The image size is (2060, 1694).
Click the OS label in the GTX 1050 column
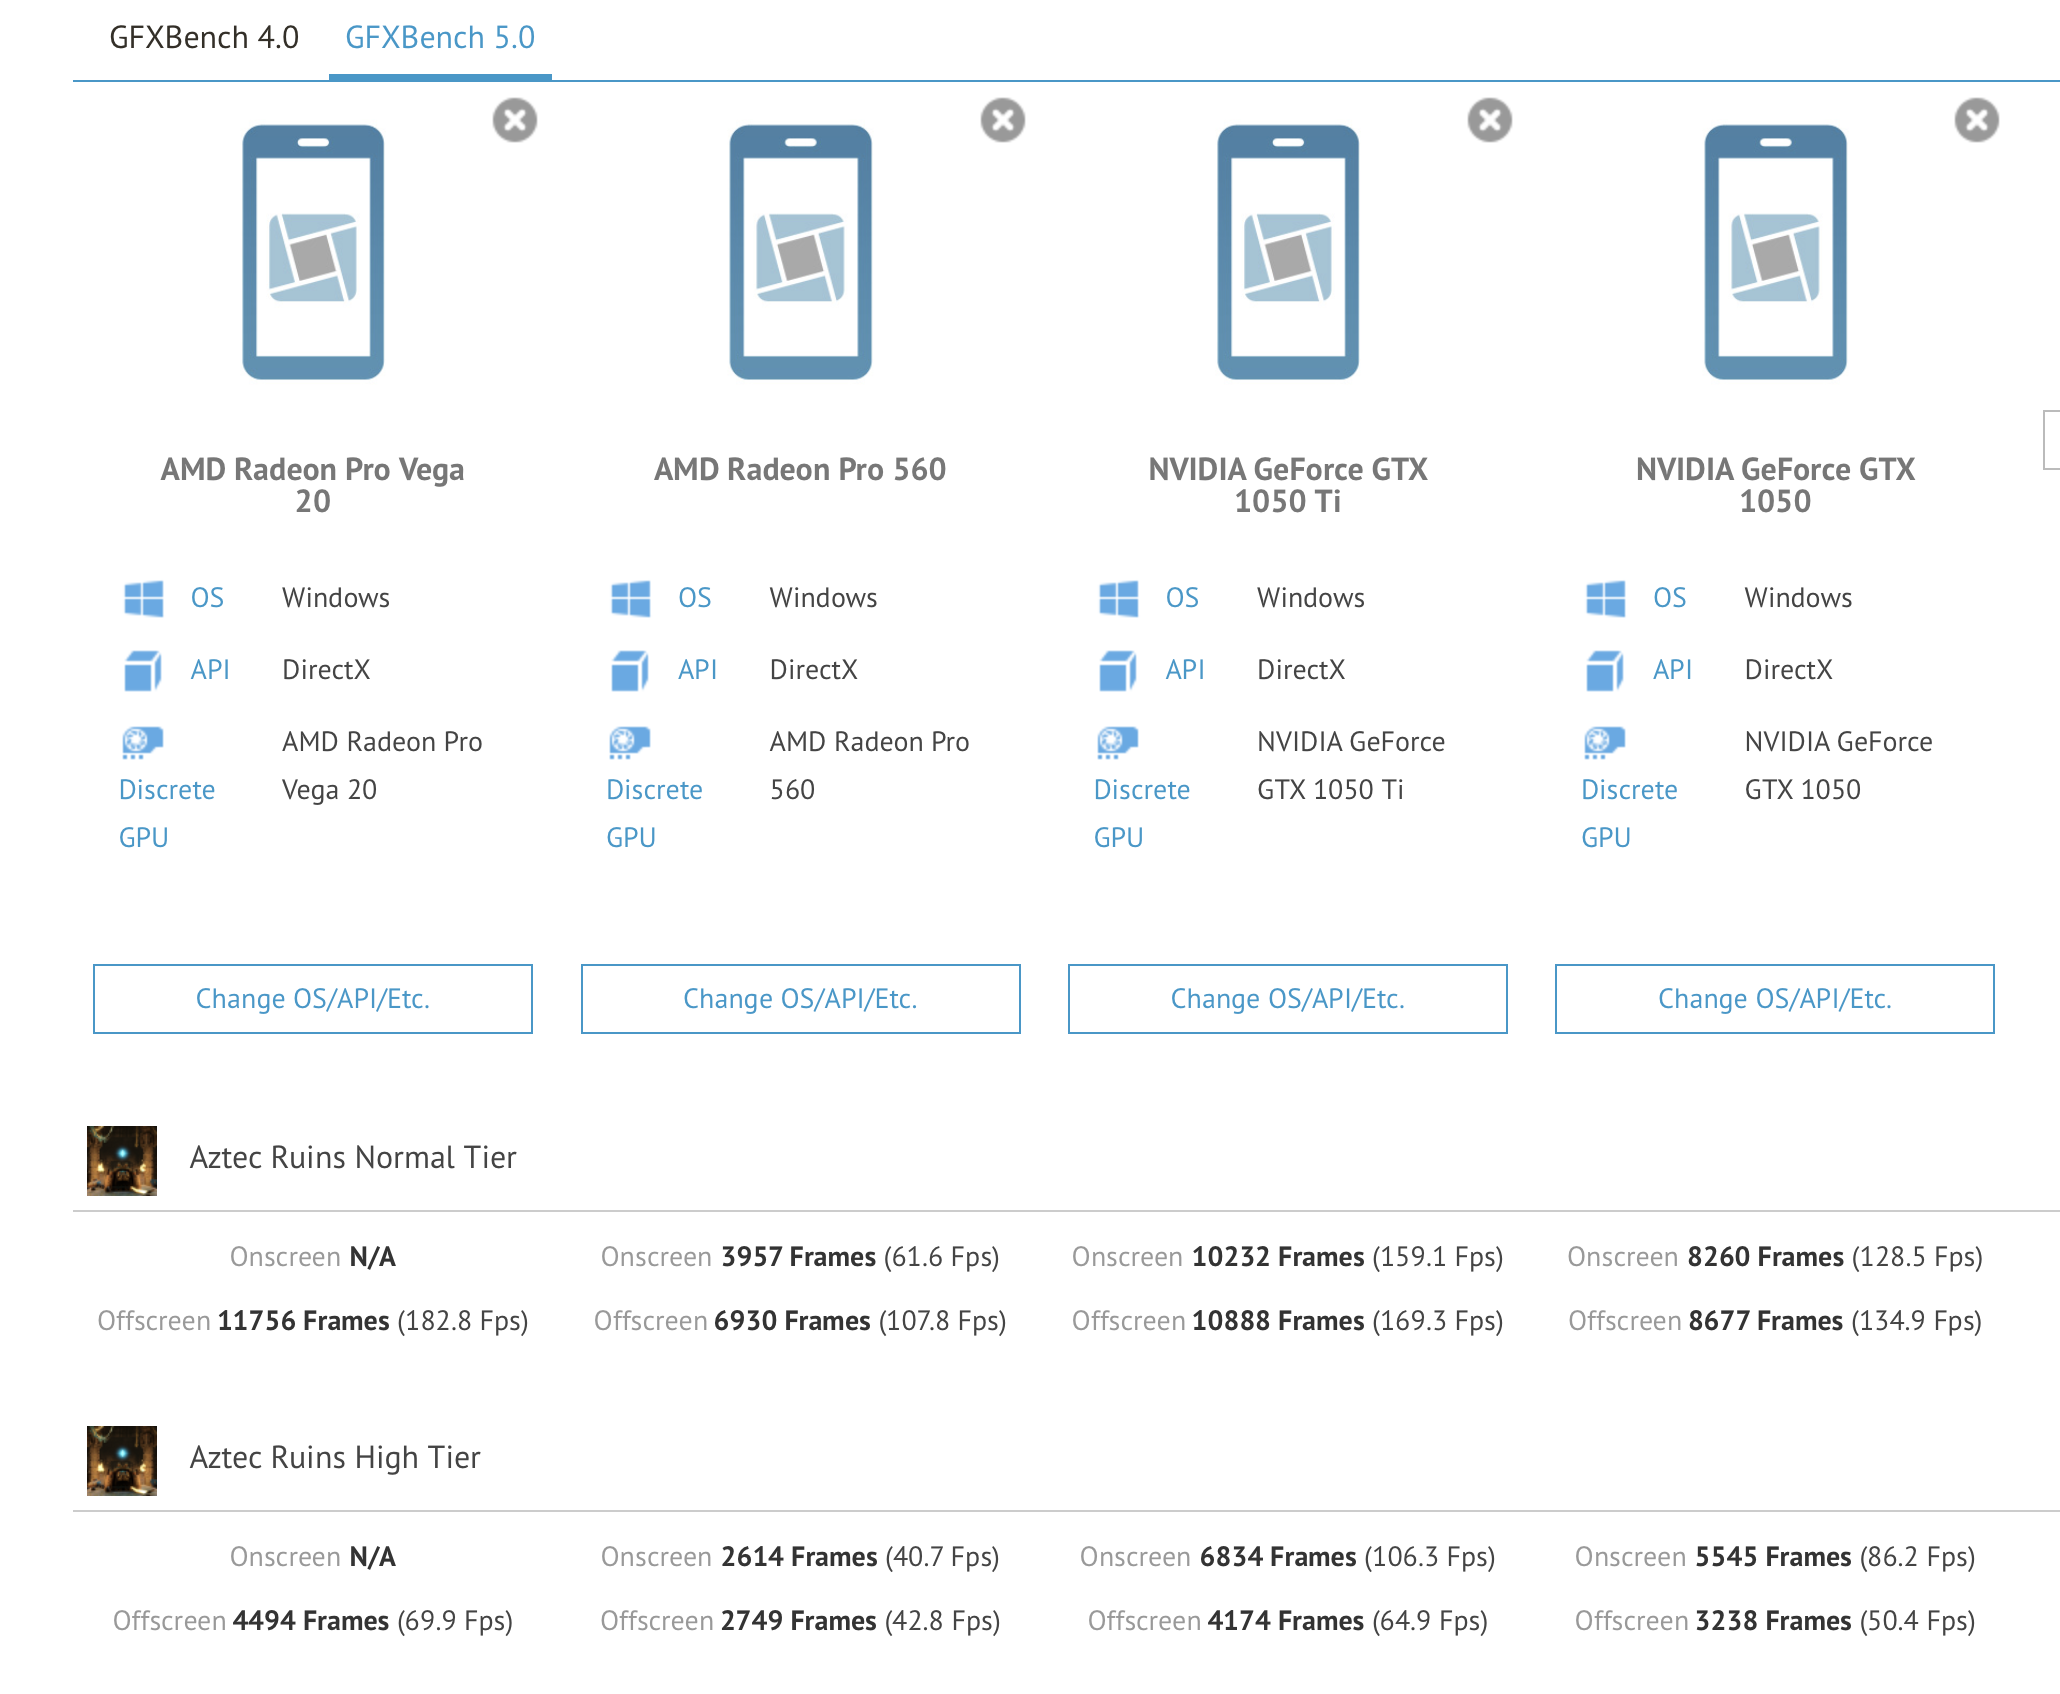[1669, 598]
